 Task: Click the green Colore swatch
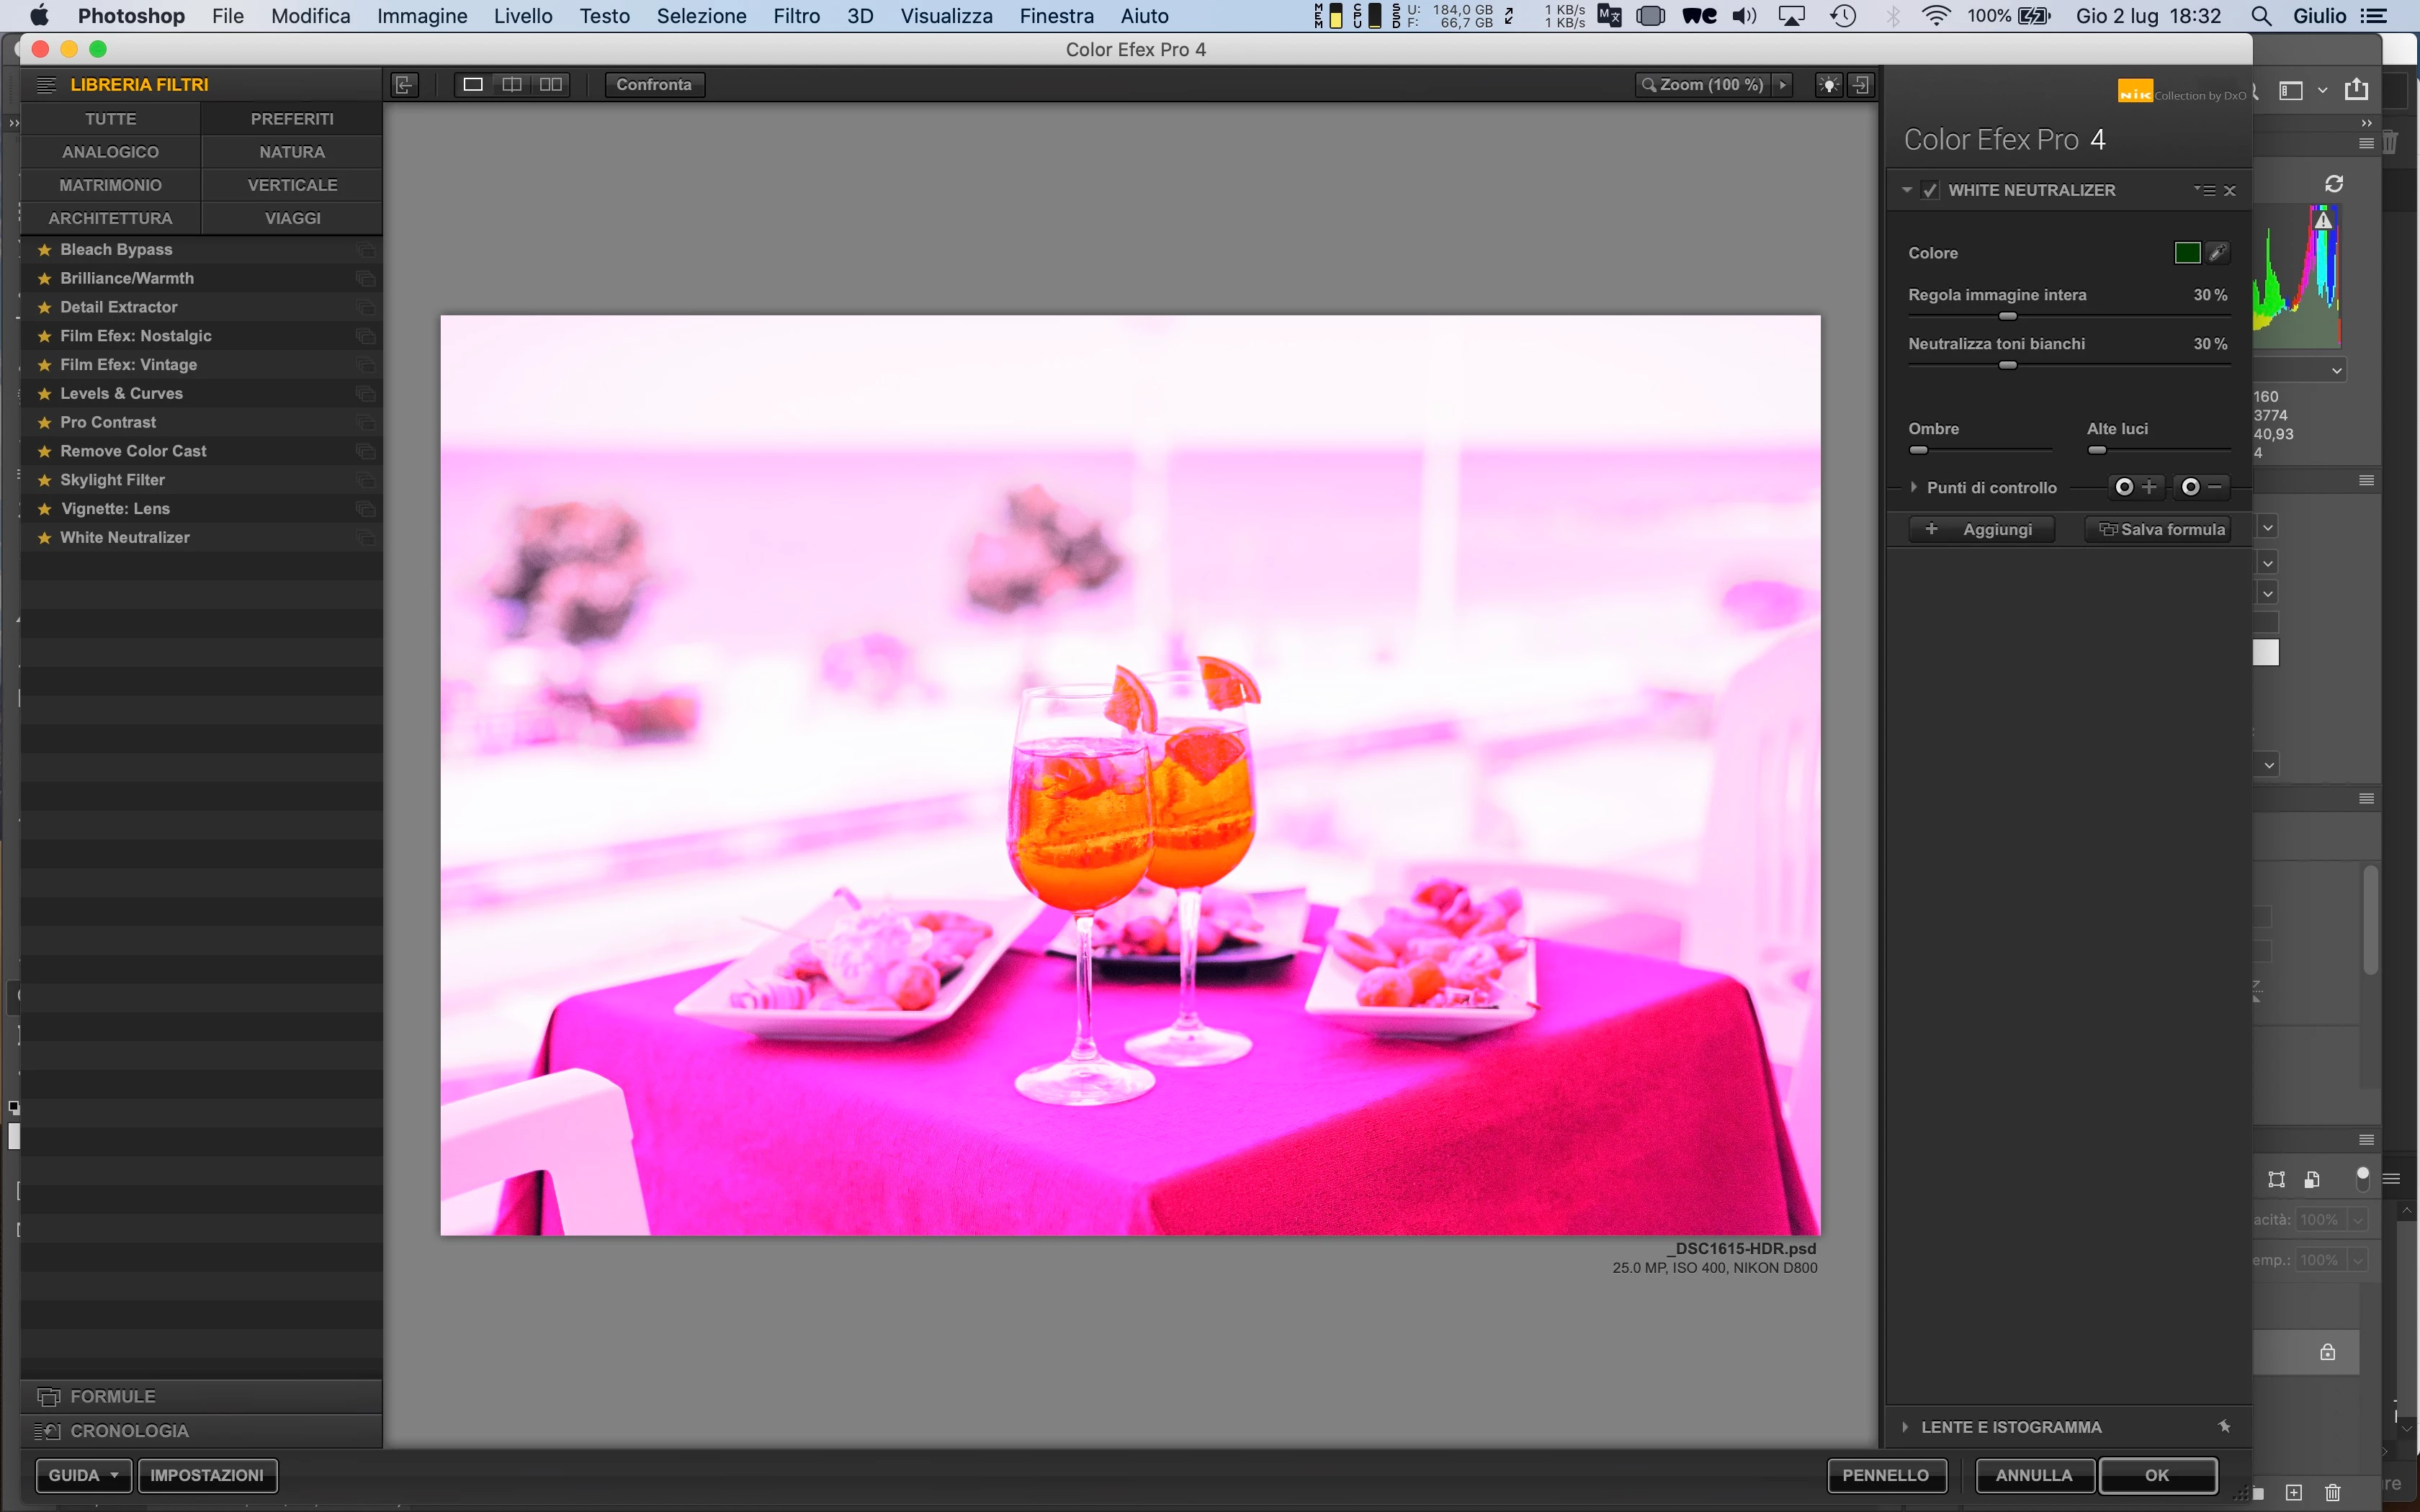coord(2187,253)
